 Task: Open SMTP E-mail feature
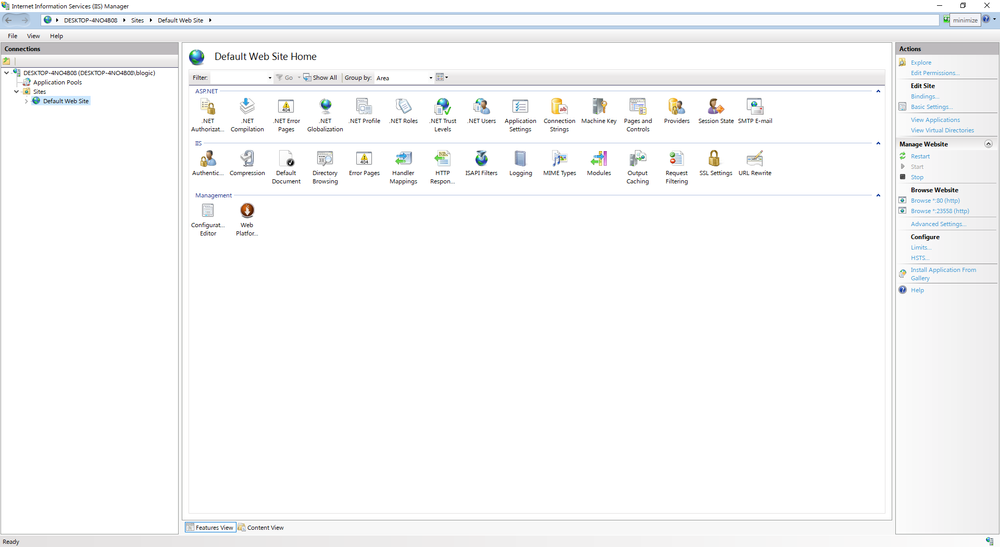click(755, 111)
